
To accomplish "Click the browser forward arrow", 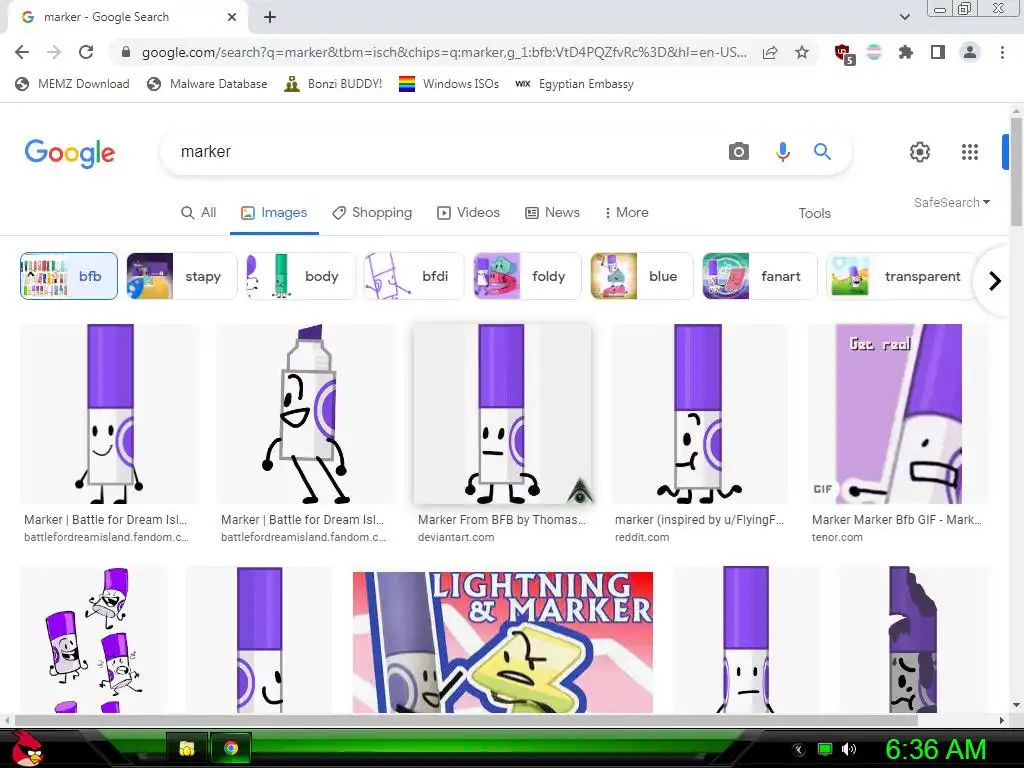I will (54, 52).
